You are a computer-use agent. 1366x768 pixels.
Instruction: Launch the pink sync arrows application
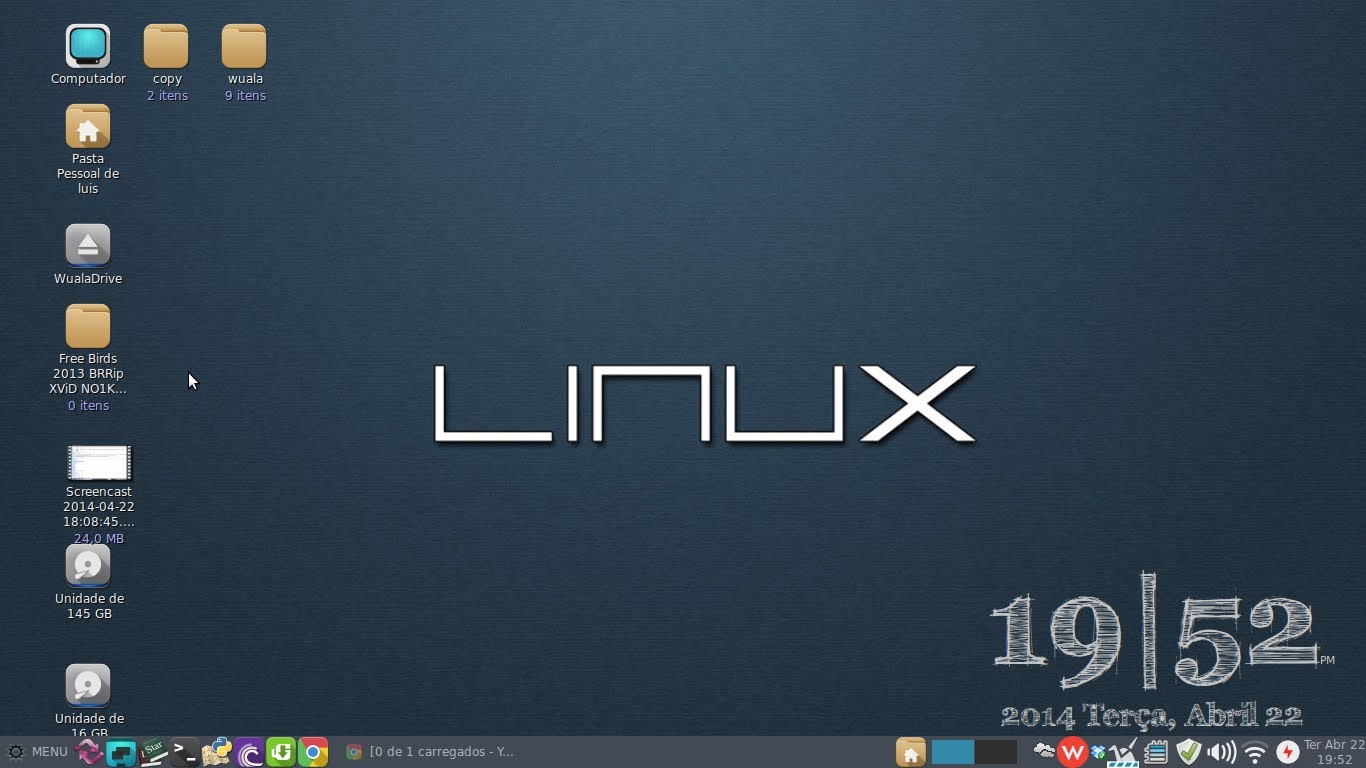pyautogui.click(x=90, y=752)
